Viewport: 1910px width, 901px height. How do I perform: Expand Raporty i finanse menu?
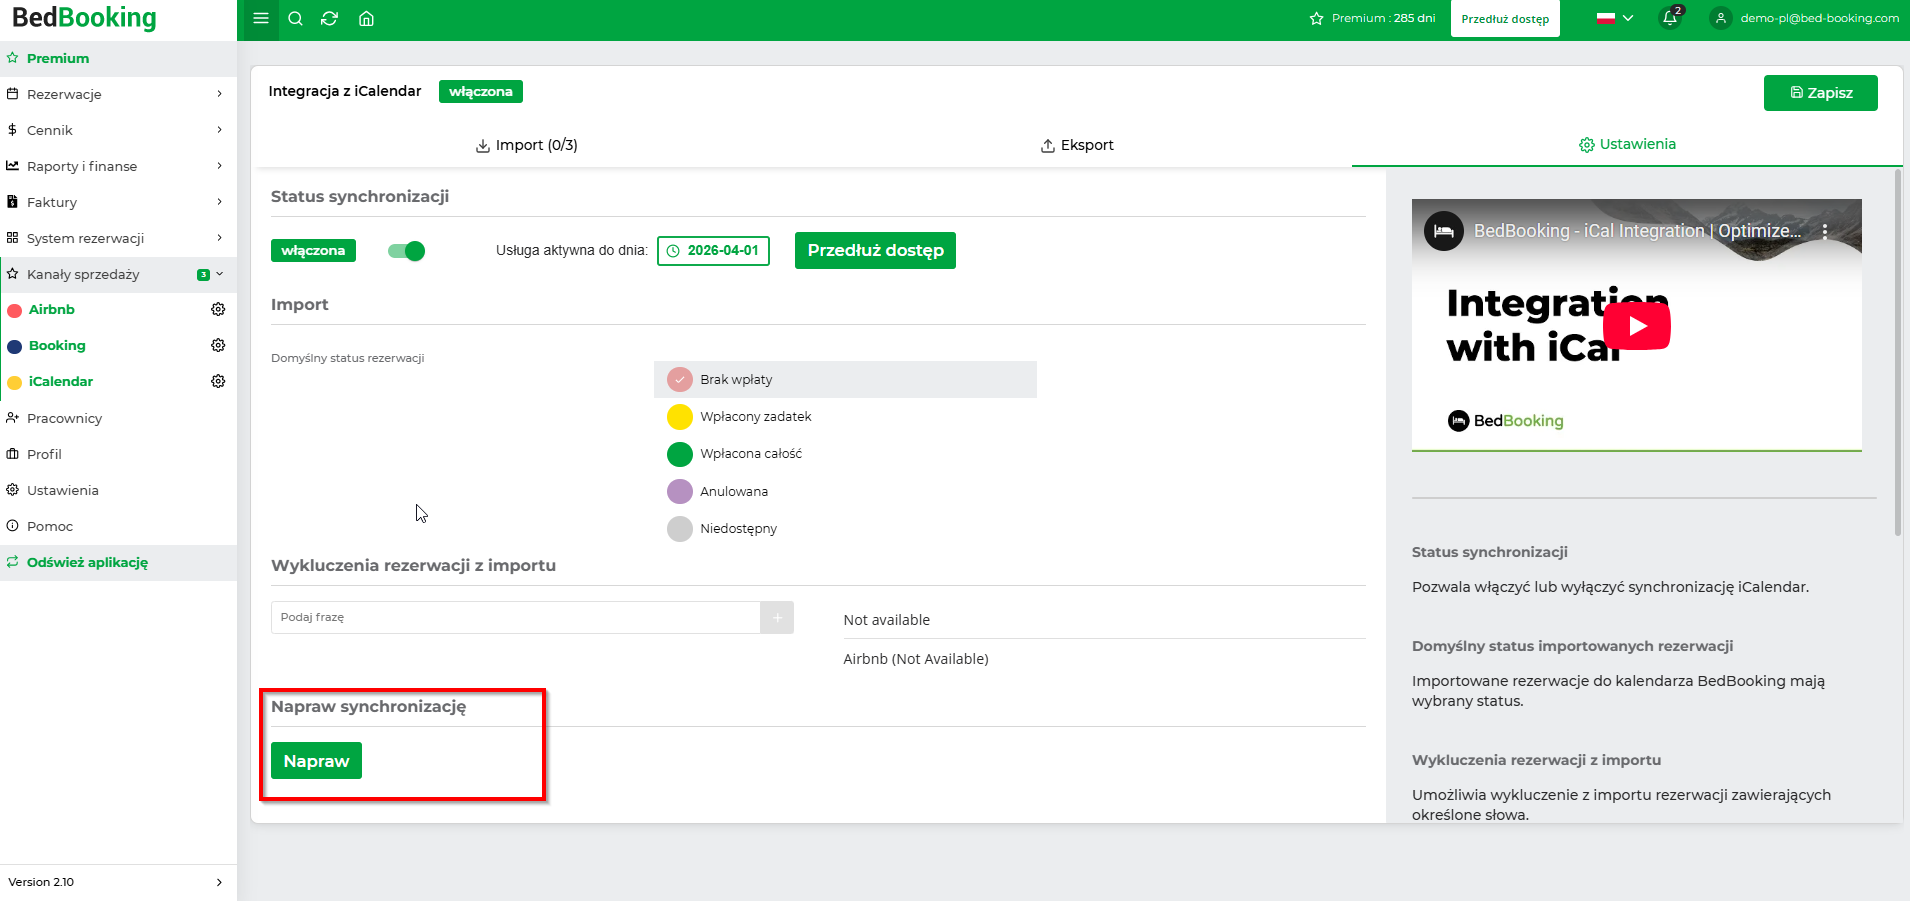point(118,166)
